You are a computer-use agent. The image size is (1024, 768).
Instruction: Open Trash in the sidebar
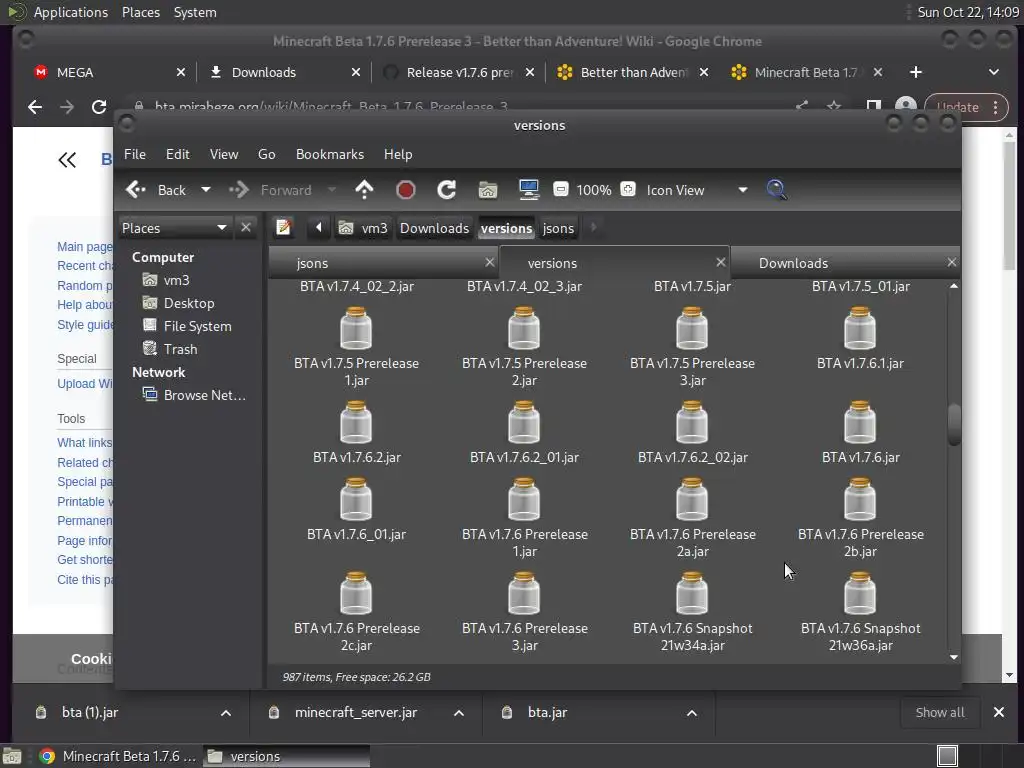[180, 349]
